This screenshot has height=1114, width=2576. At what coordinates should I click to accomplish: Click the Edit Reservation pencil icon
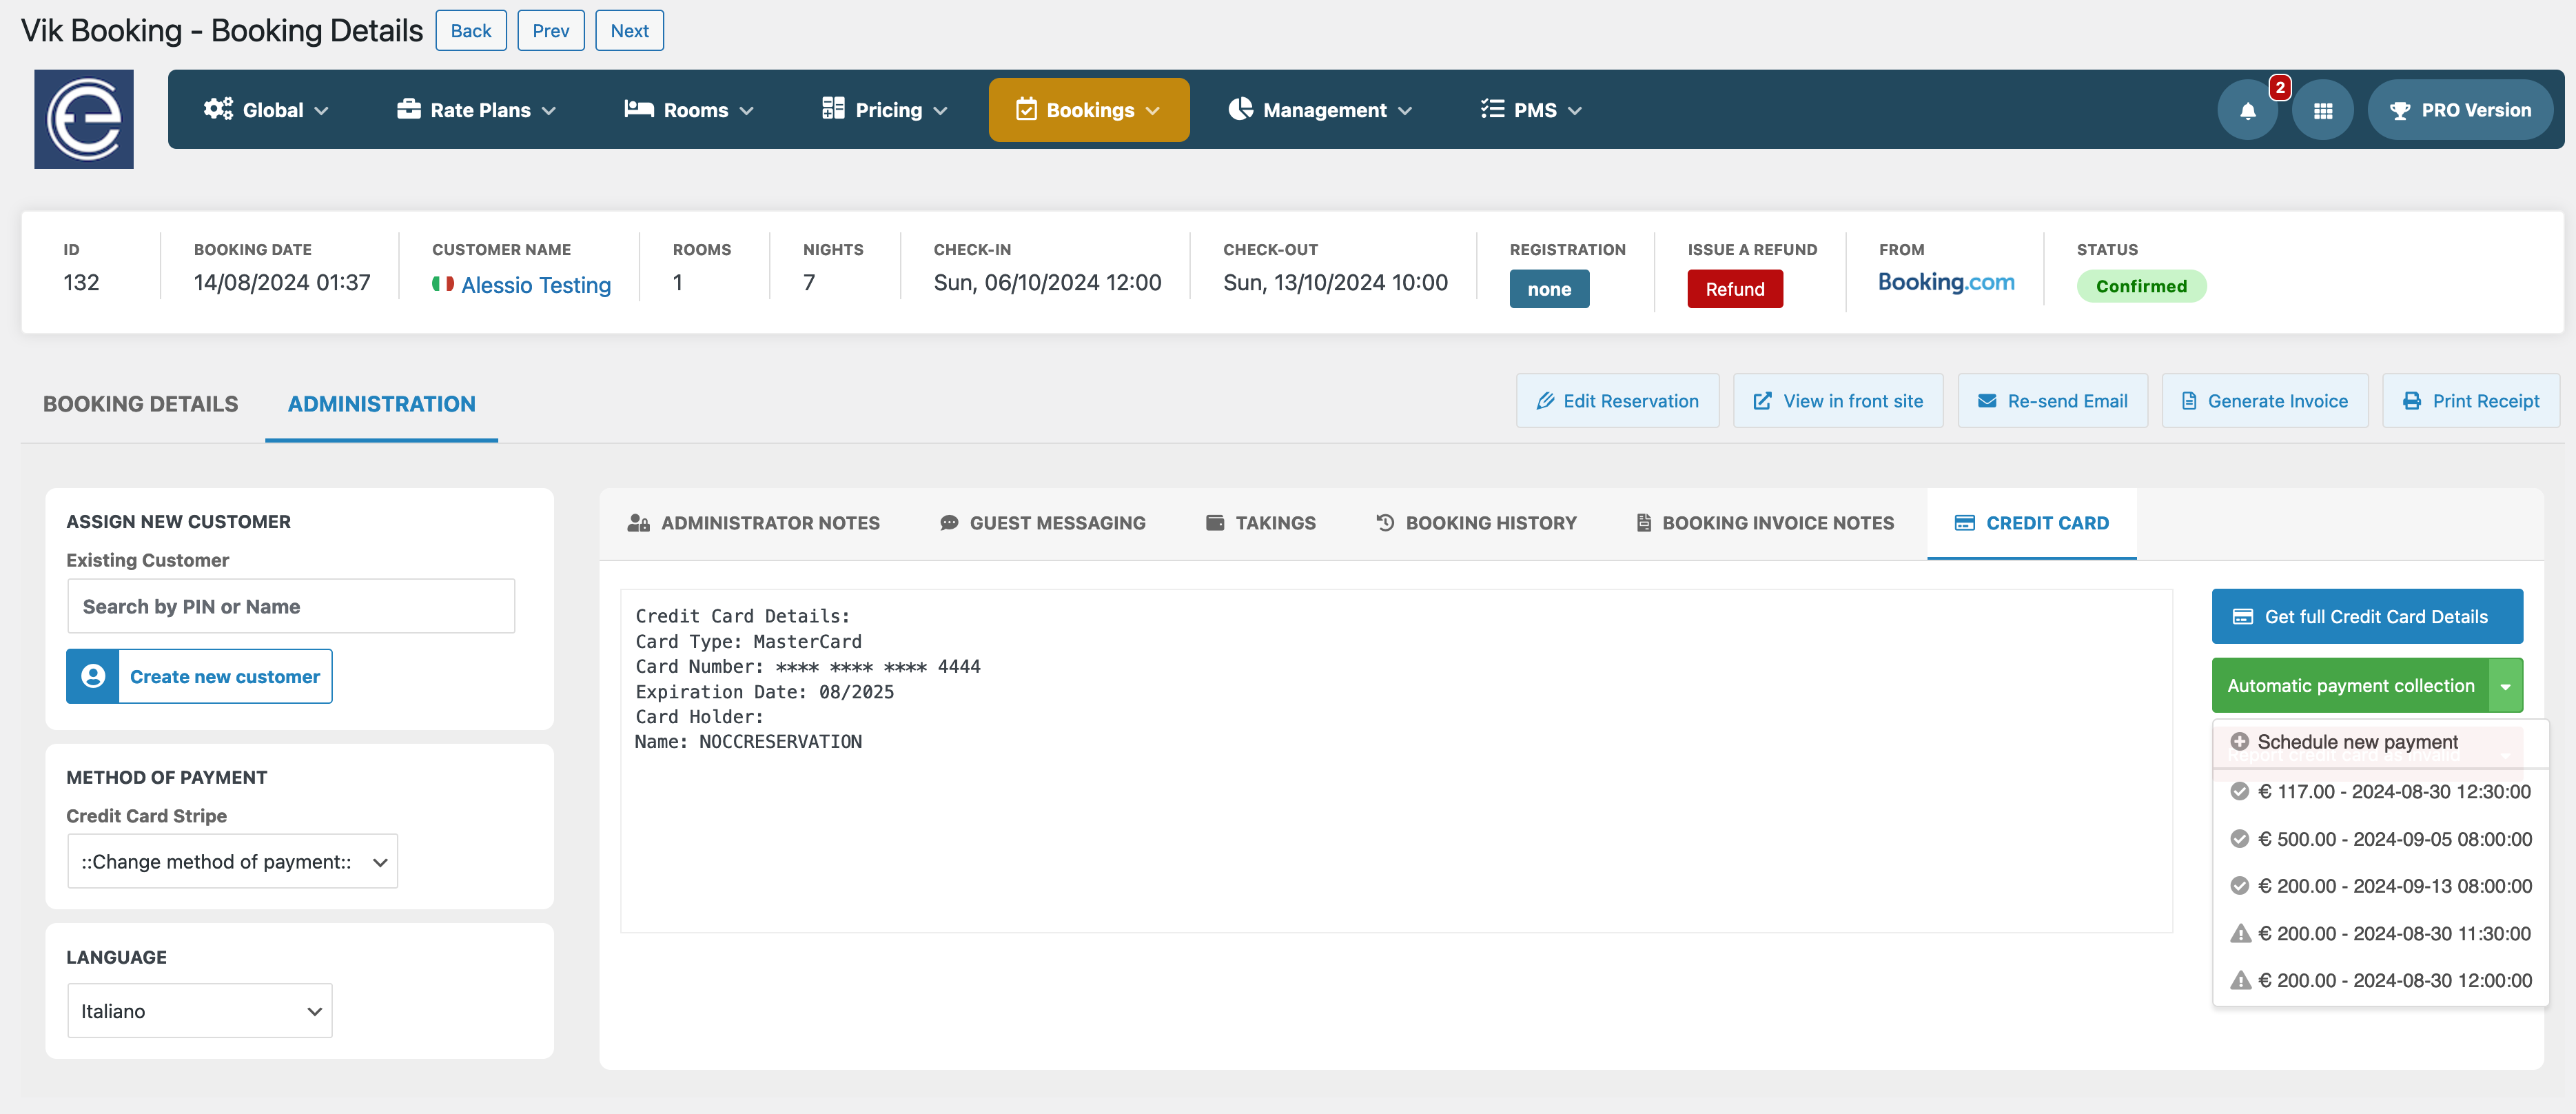[x=1545, y=401]
